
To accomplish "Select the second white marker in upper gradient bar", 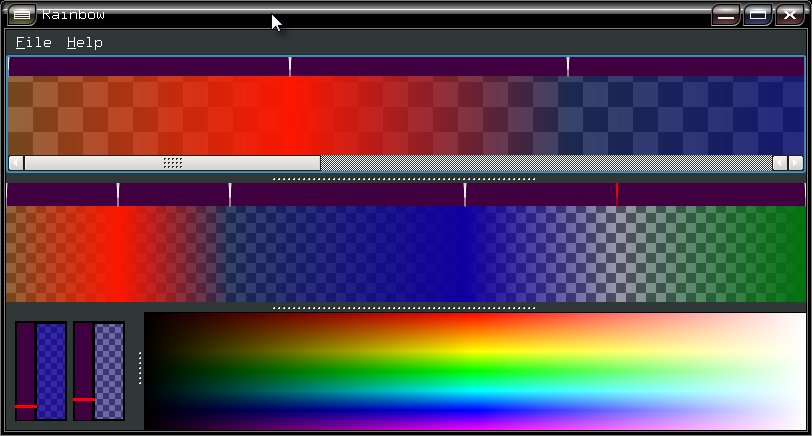I will (568, 67).
